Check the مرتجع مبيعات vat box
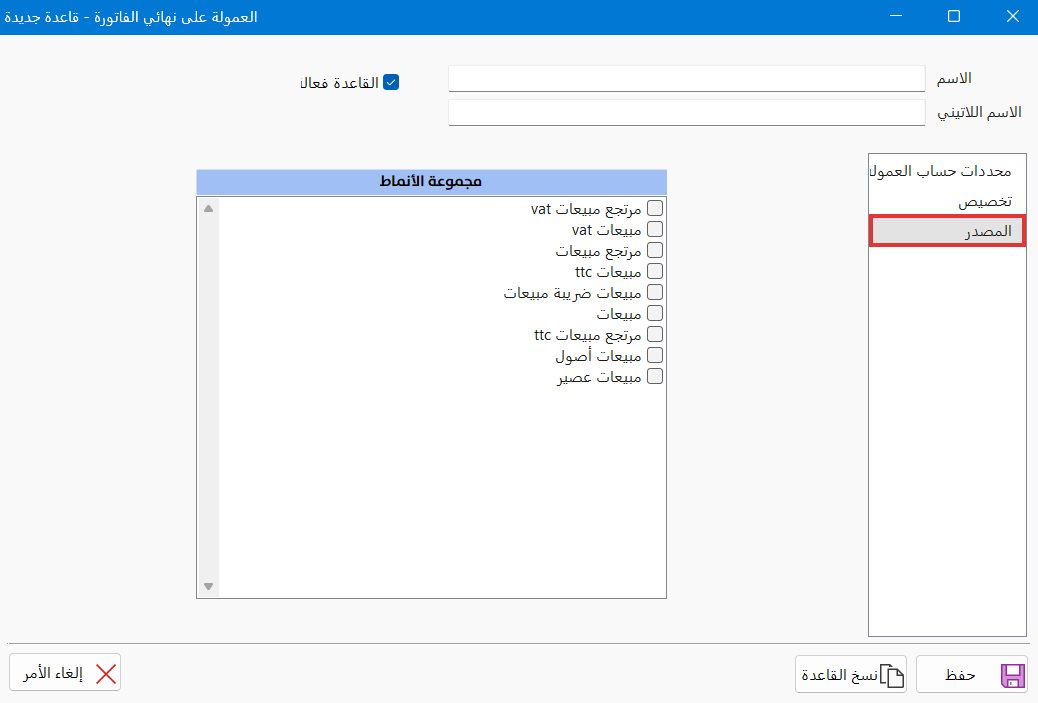This screenshot has height=703, width=1038. (x=655, y=208)
